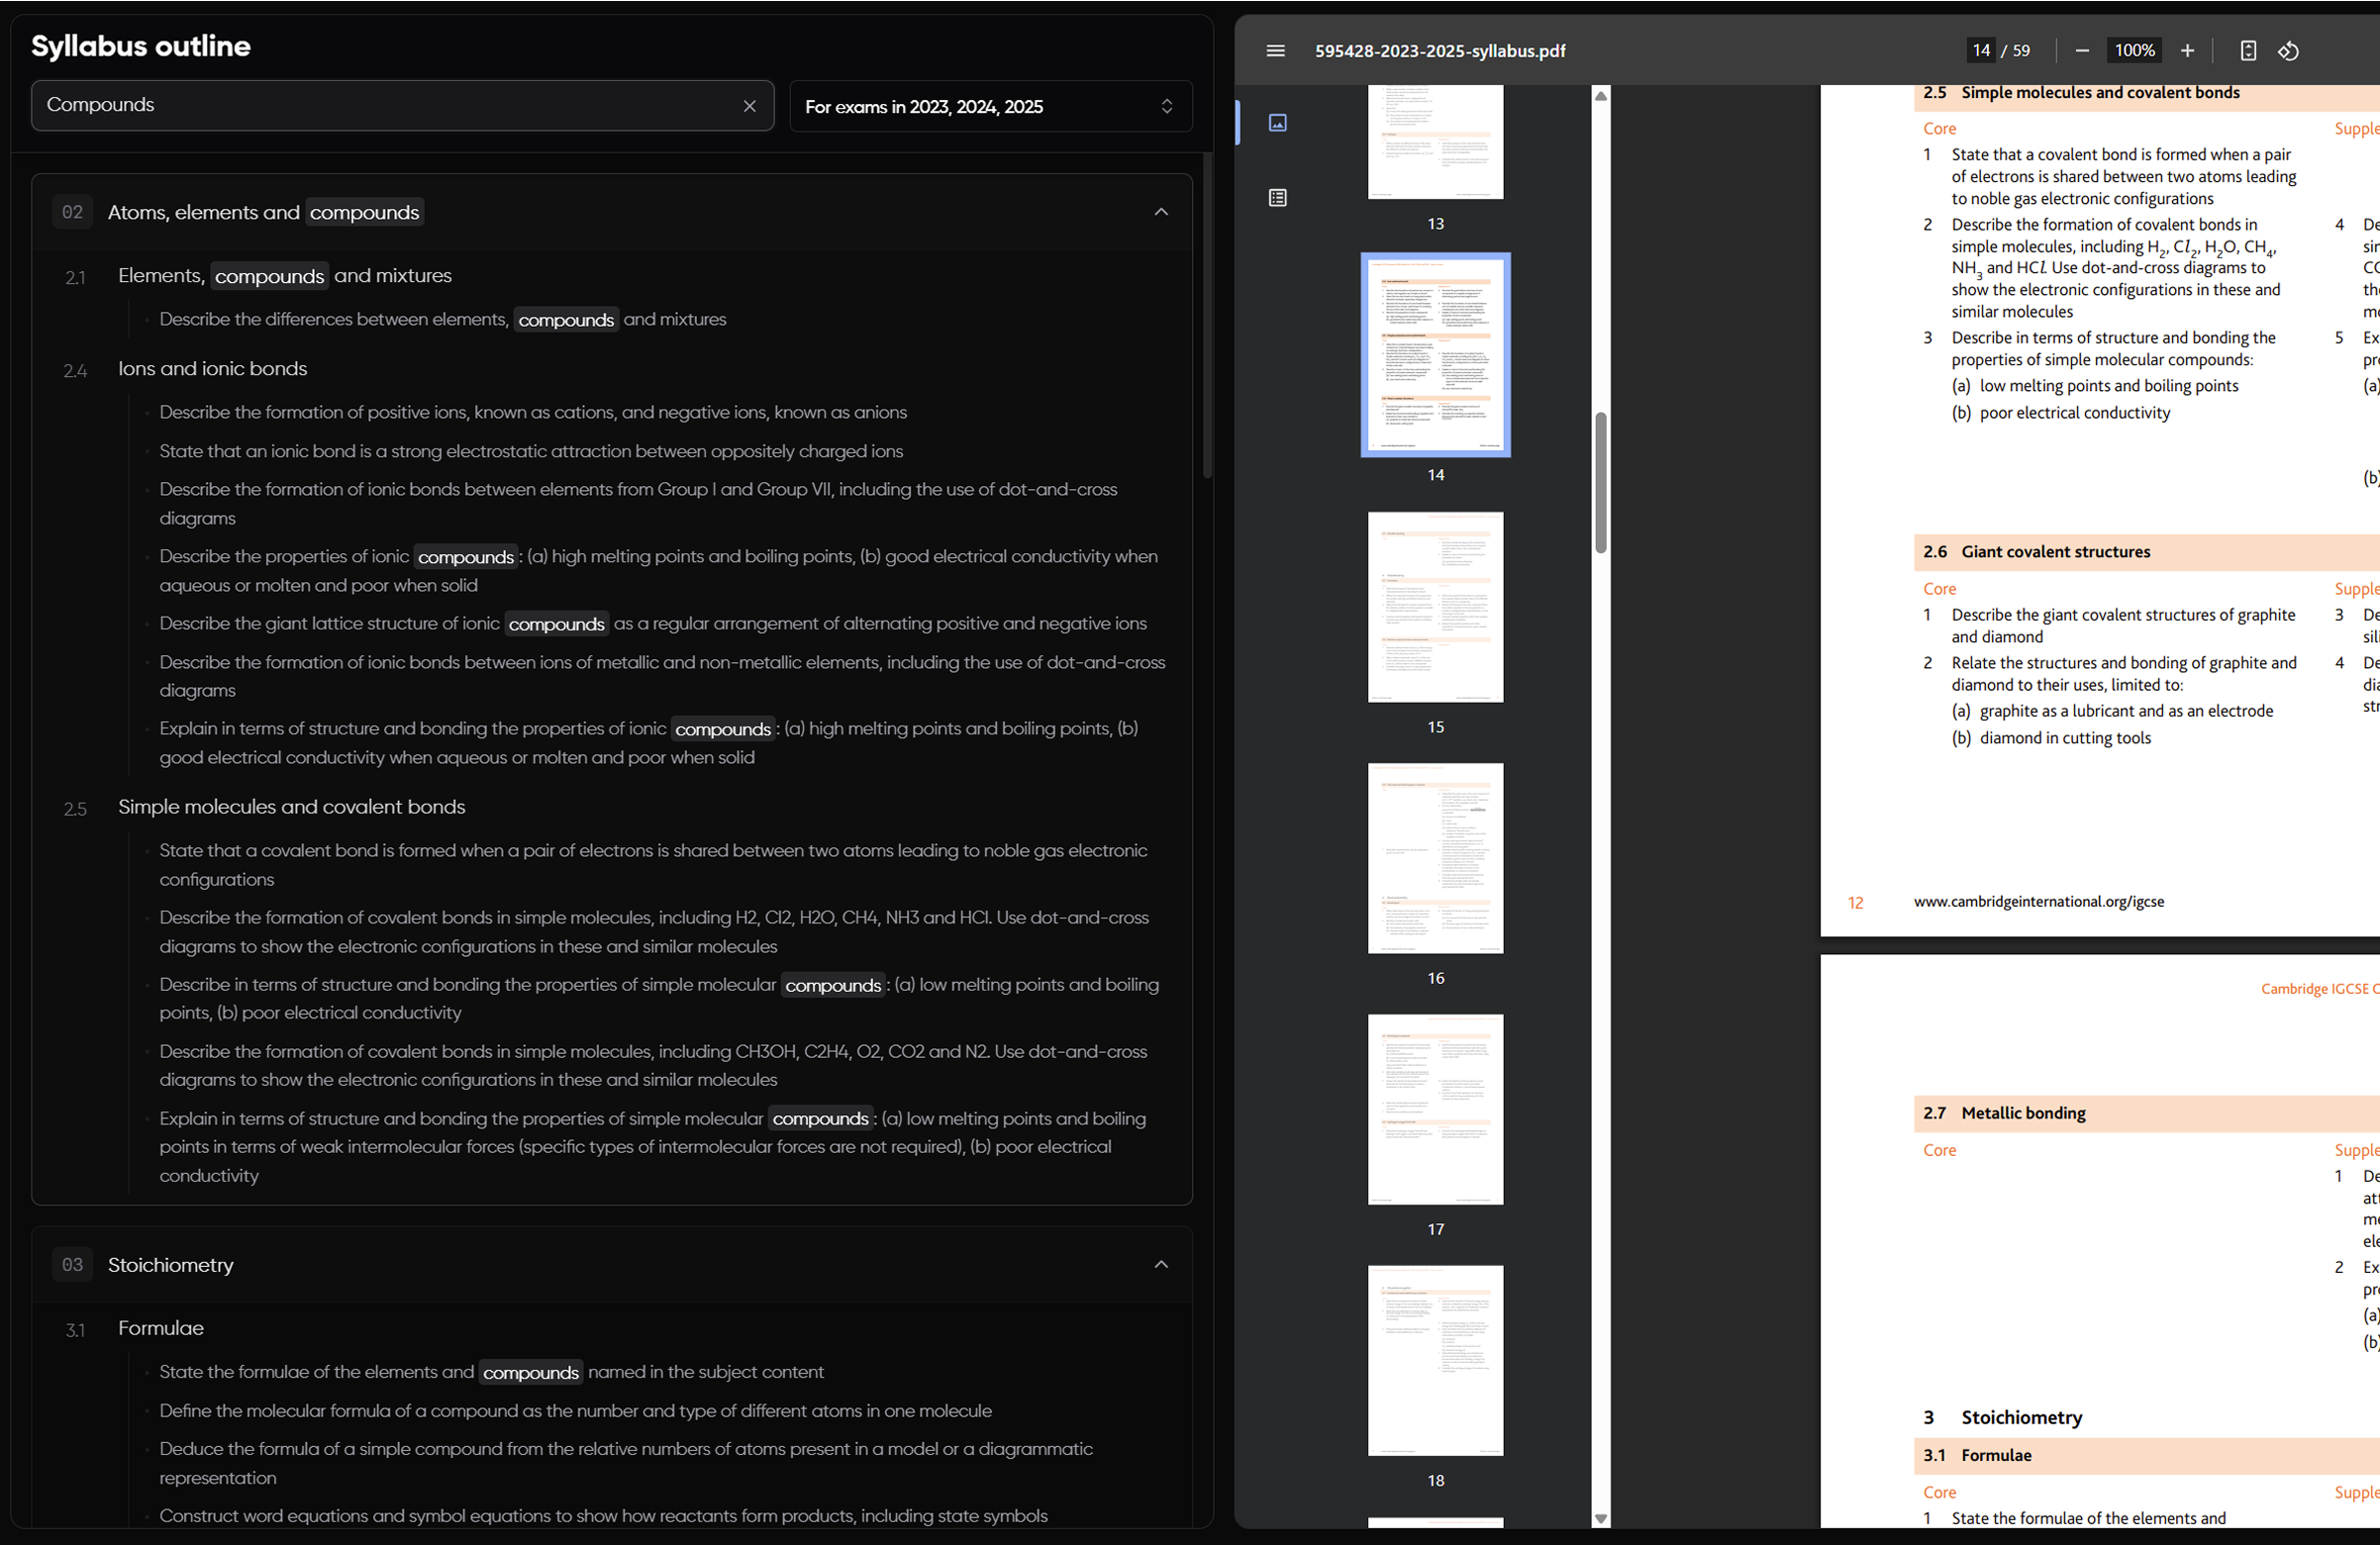
Task: Select topic 2.4 Ions and ionic bonds
Action: (212, 369)
